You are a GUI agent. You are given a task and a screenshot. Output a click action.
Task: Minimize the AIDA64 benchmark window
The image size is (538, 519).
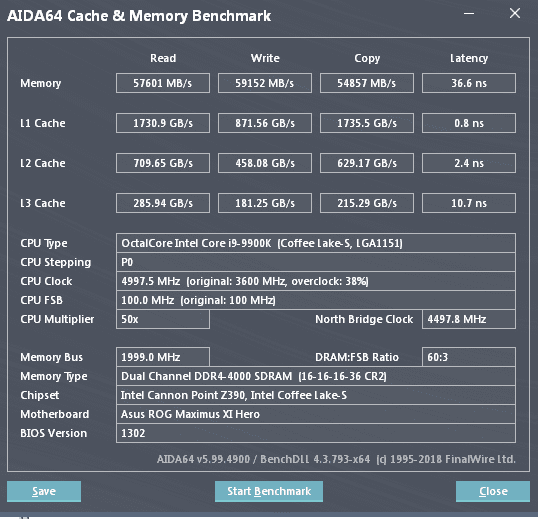point(469,14)
